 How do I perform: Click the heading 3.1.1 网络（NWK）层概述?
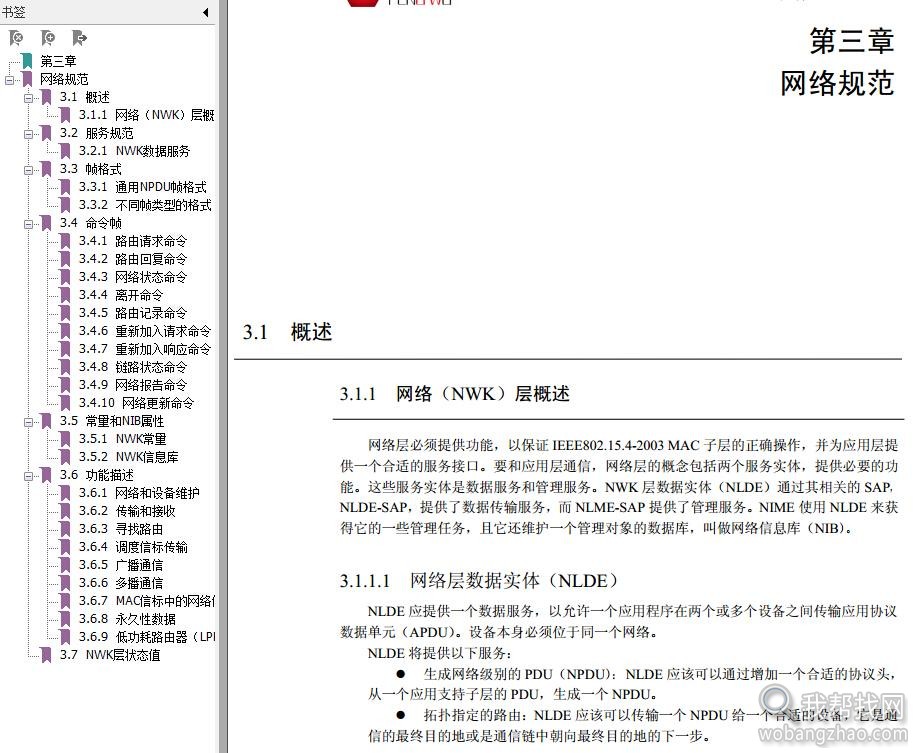(455, 394)
